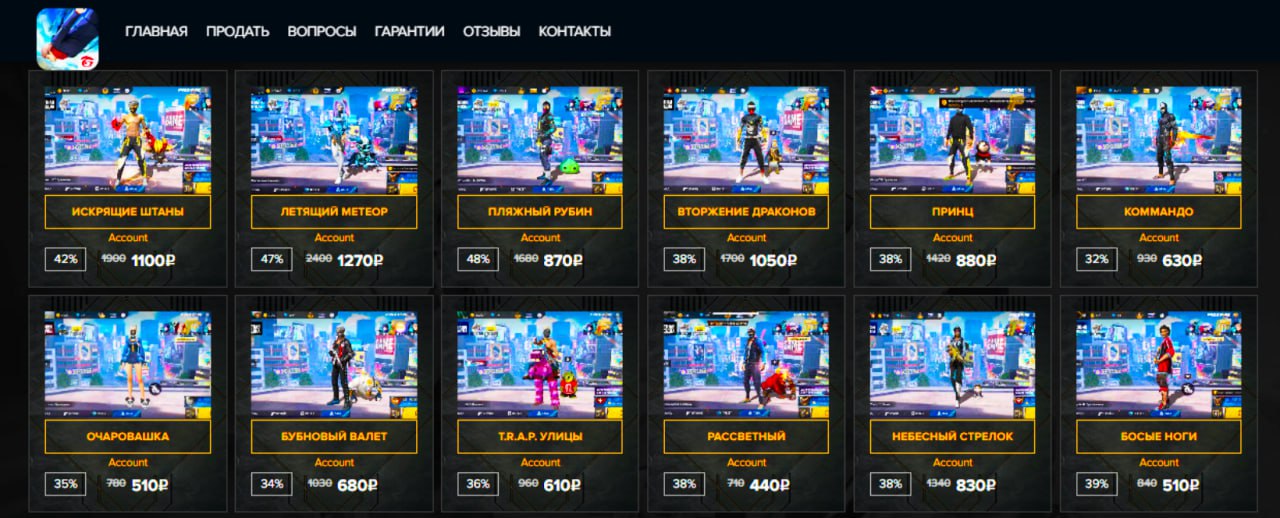Open the ПЛЯЖНЫЙ РУБИН listing button
1280x518 pixels.
click(x=540, y=212)
